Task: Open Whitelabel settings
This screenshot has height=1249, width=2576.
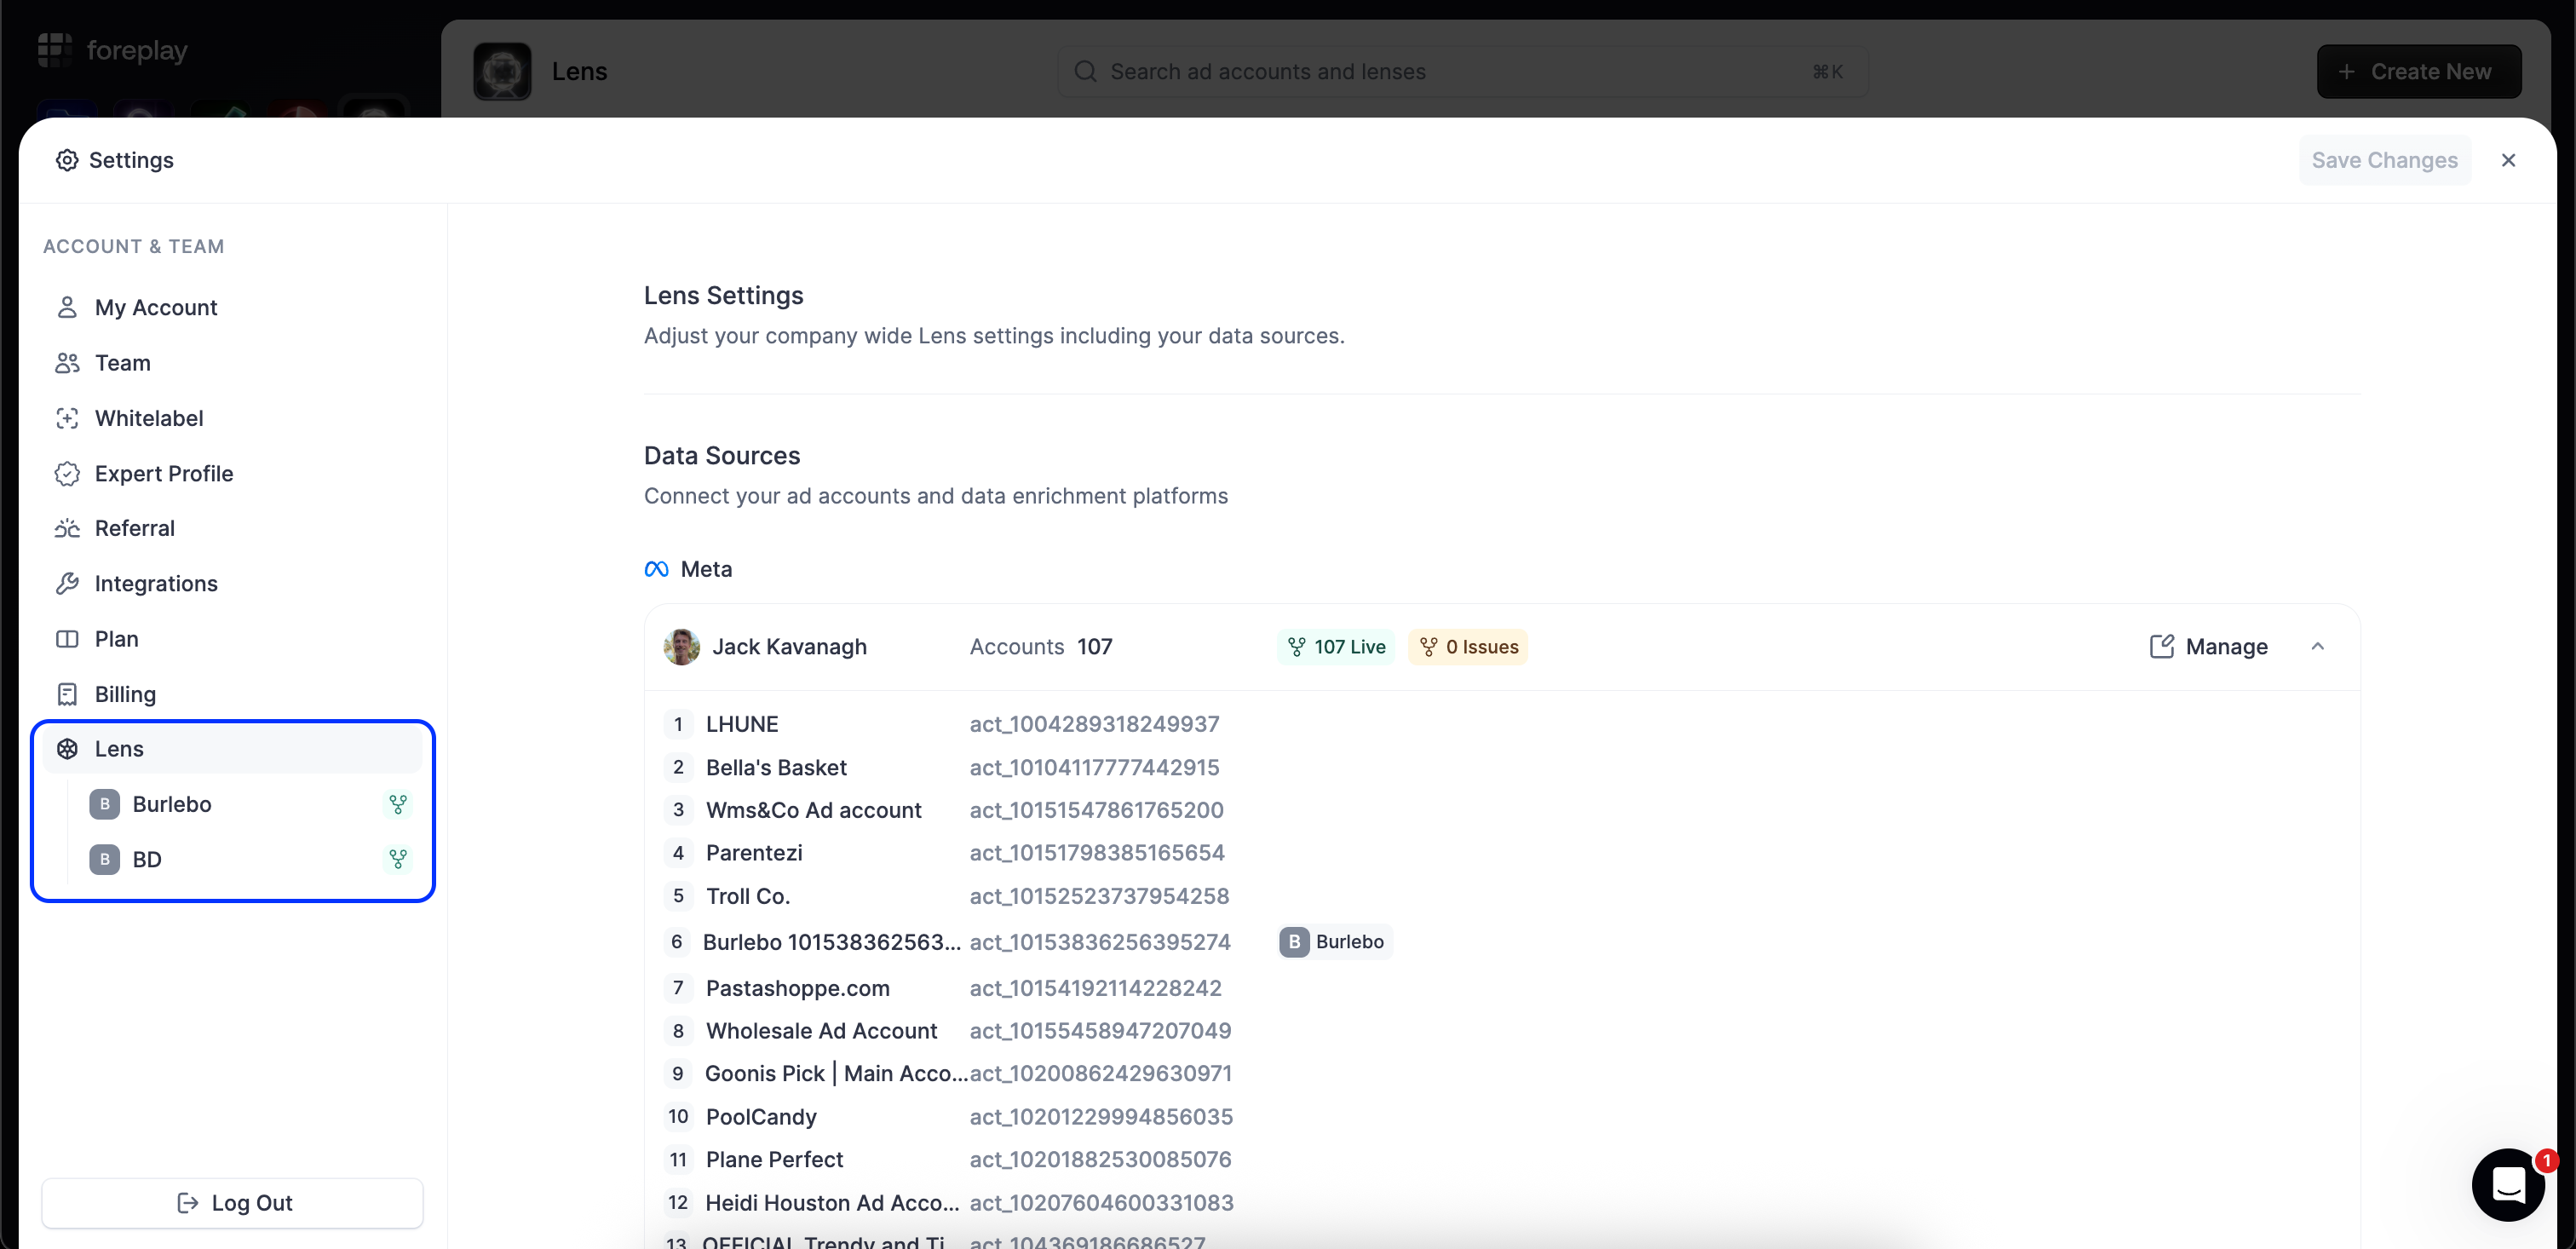Action: (232, 418)
